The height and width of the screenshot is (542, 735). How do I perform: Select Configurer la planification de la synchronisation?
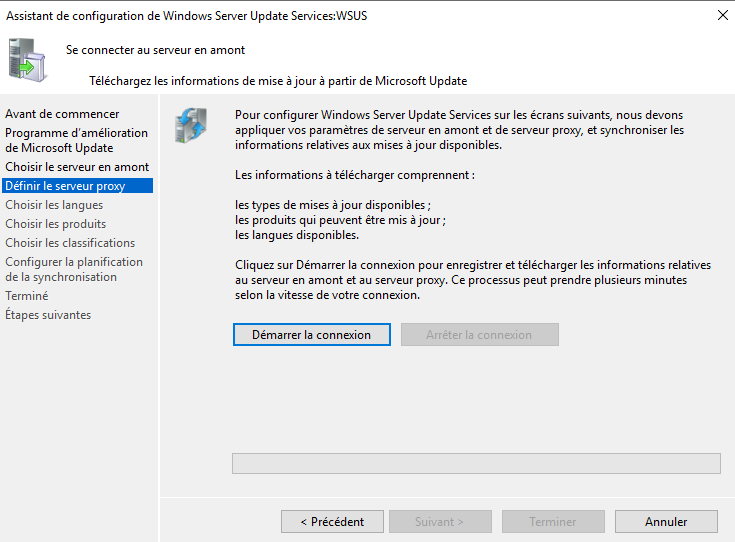(x=74, y=269)
